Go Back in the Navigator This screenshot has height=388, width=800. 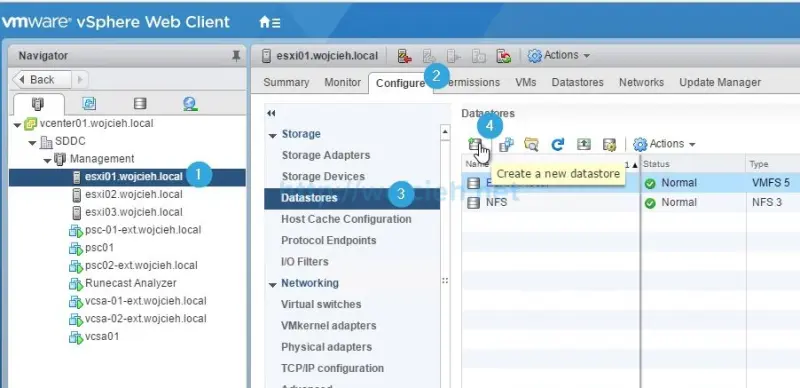(42, 80)
